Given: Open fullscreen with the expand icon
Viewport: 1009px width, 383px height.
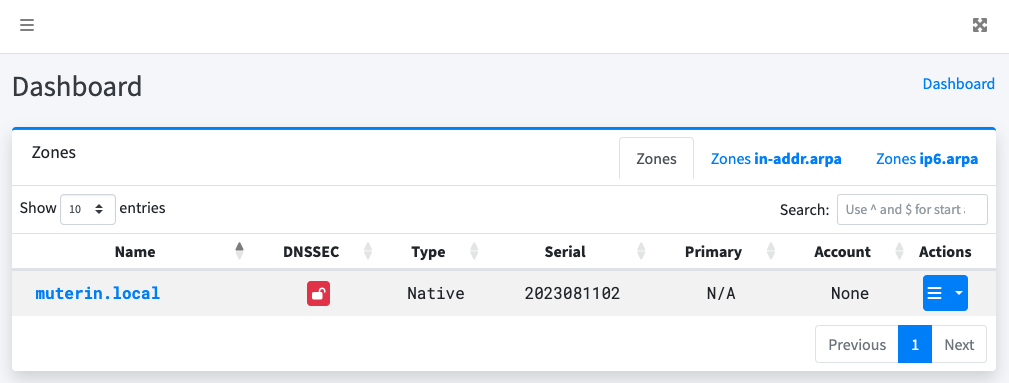Looking at the screenshot, I should tap(979, 25).
